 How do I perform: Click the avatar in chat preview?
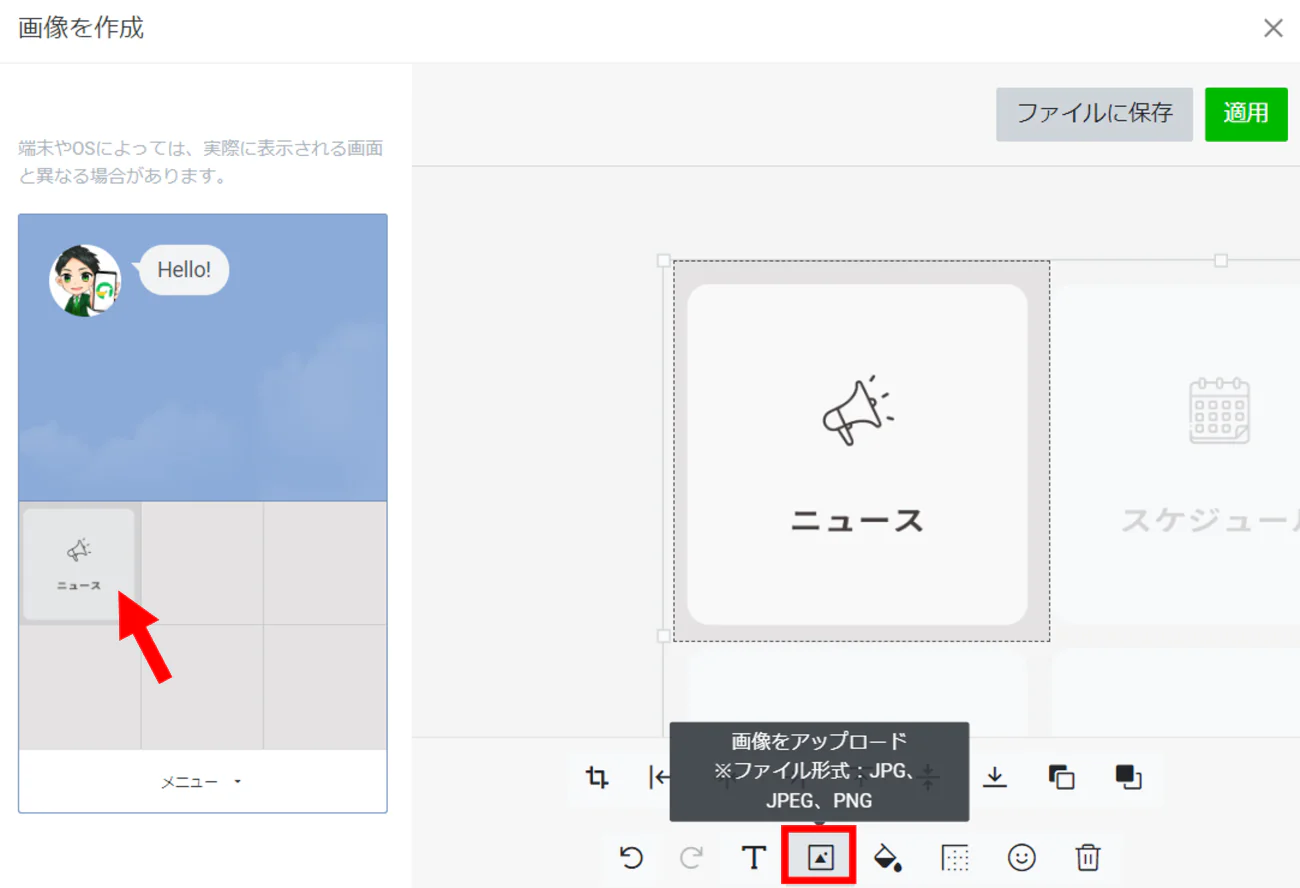(x=85, y=281)
